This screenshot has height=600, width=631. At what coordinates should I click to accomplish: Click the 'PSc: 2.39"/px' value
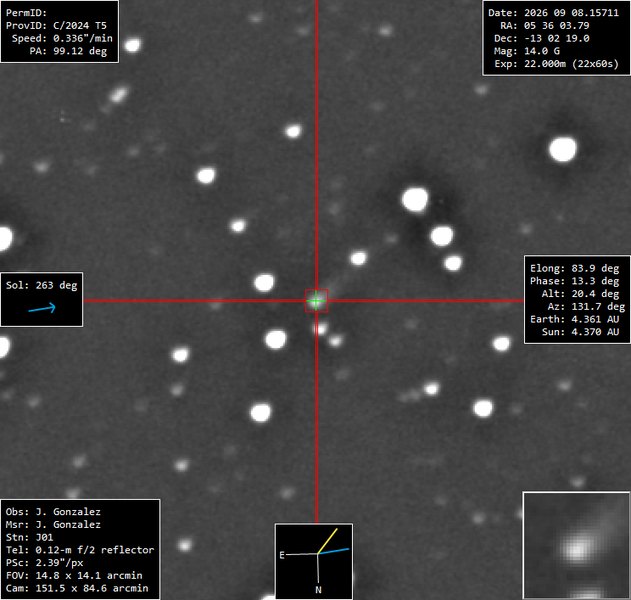pyautogui.click(x=44, y=563)
